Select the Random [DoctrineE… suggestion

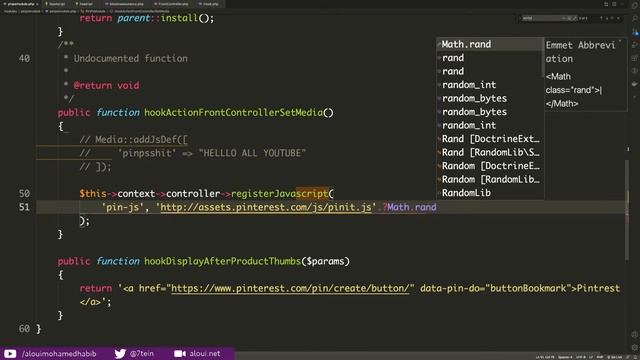click(490, 166)
